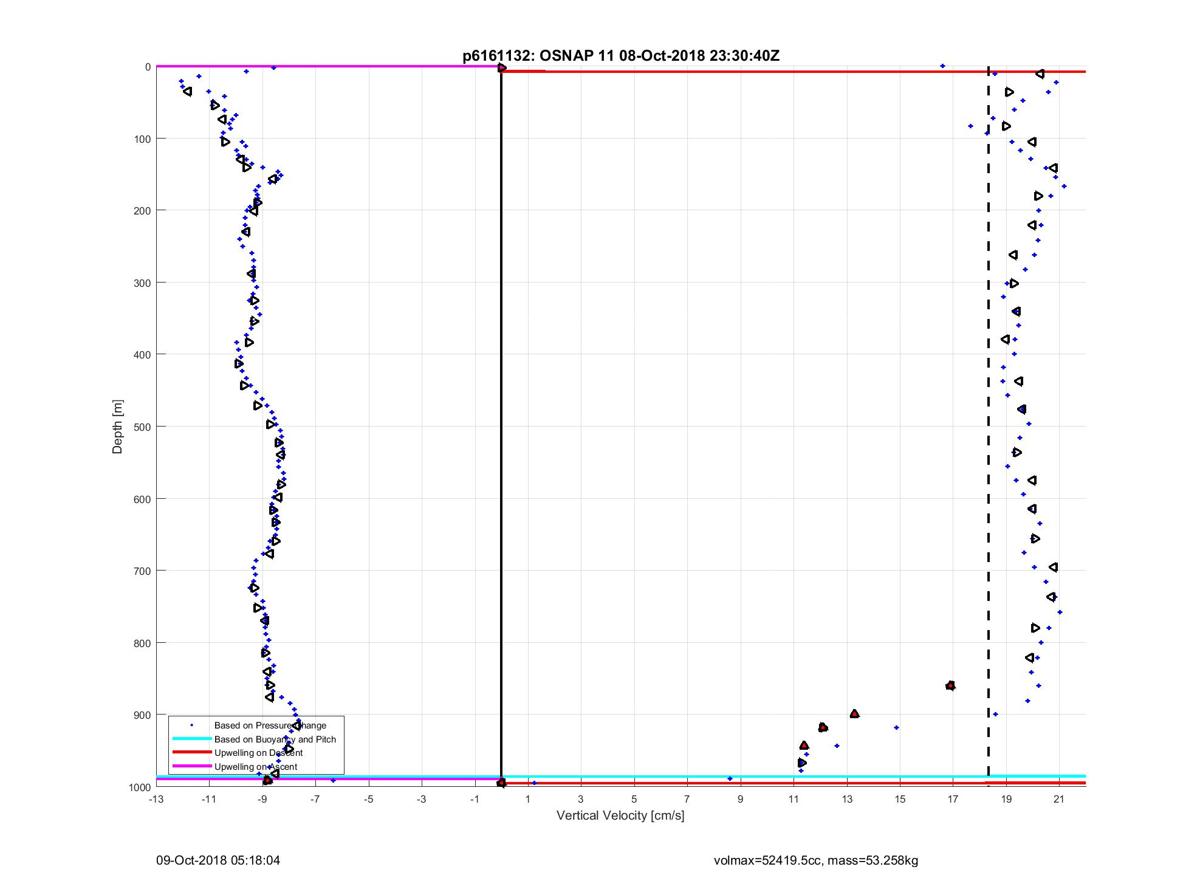Click depth-axis tick label '500'
The width and height of the screenshot is (1200, 885).
(142, 427)
